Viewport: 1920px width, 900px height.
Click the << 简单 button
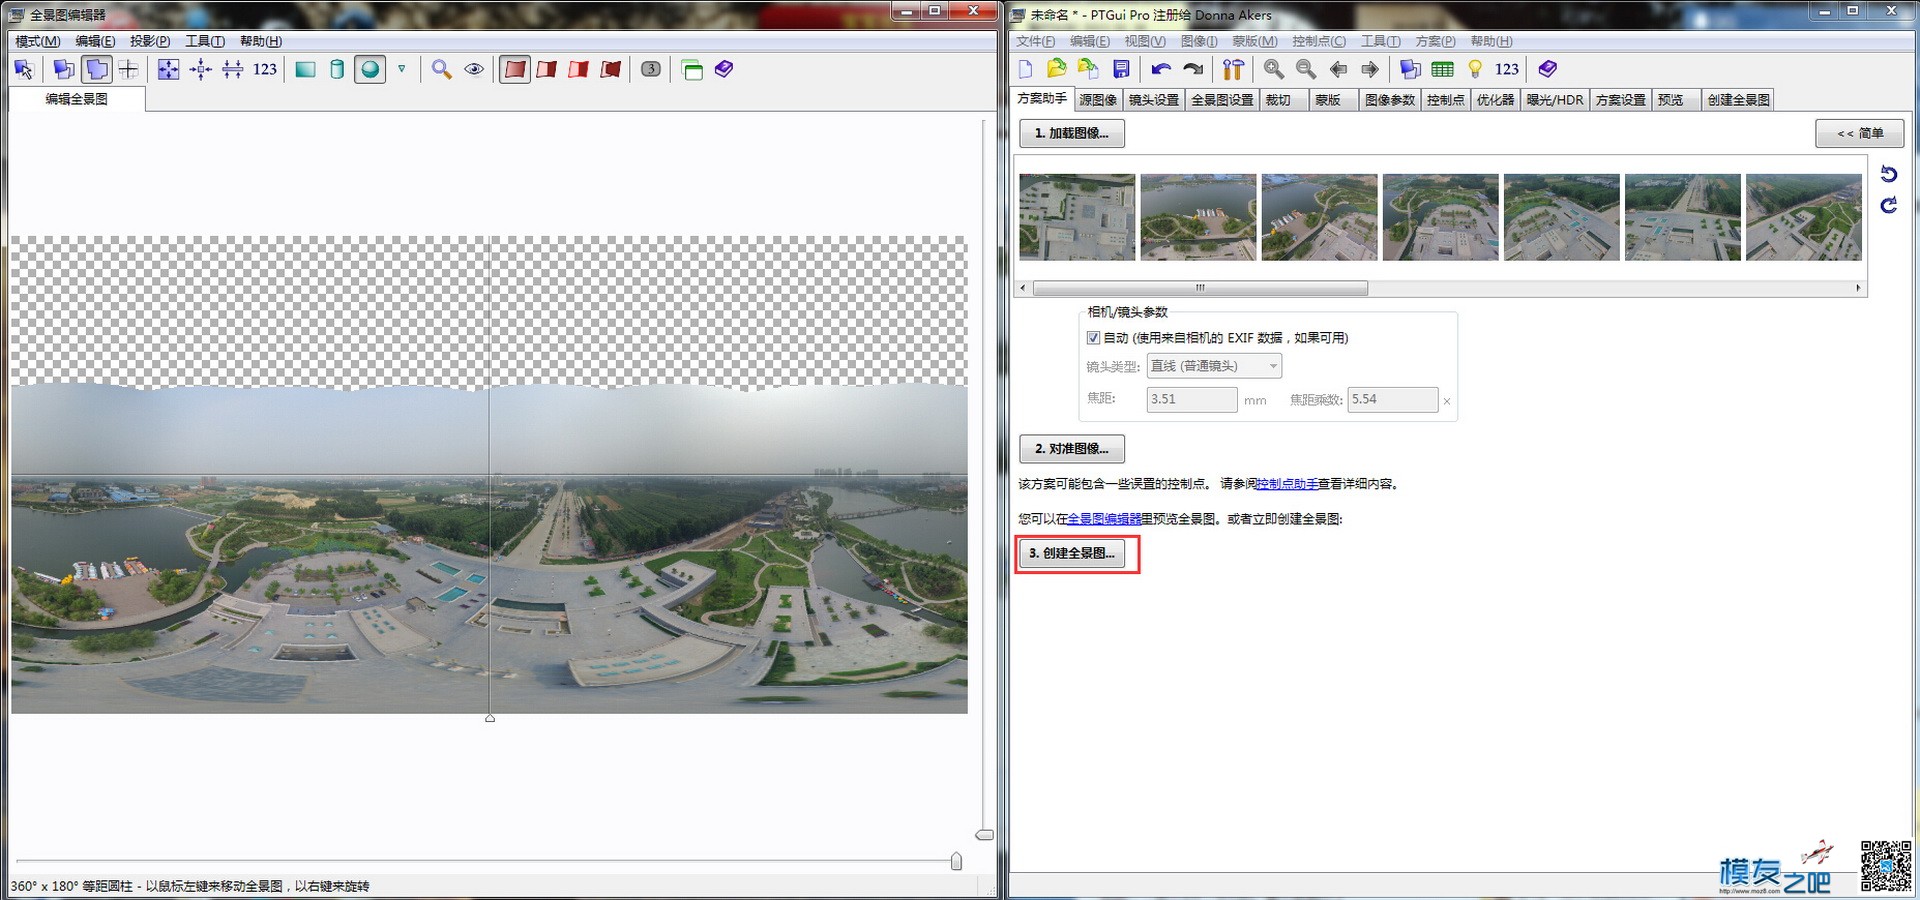pyautogui.click(x=1859, y=133)
